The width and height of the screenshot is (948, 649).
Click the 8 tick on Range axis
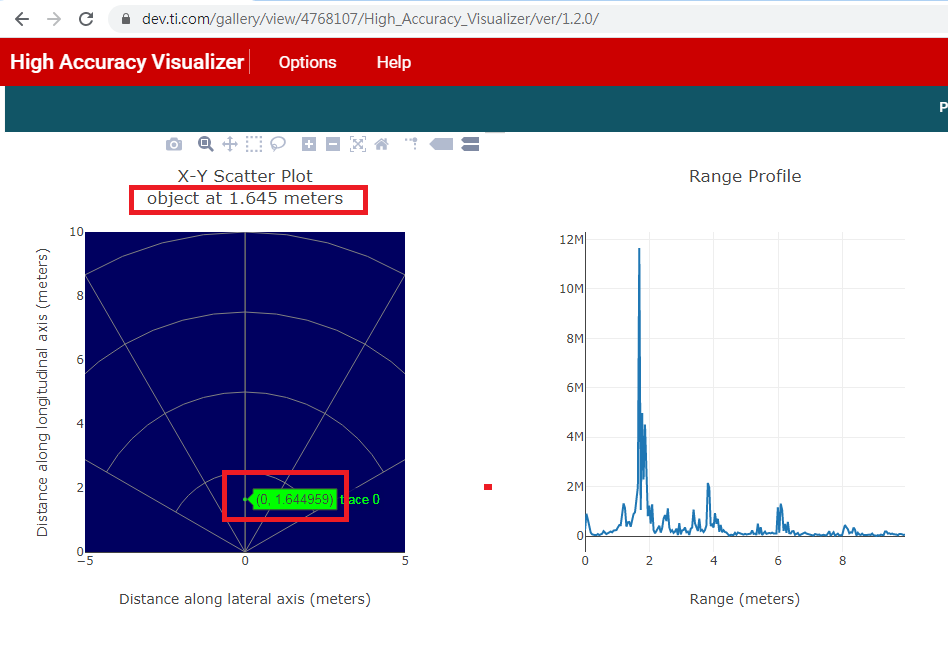842,561
